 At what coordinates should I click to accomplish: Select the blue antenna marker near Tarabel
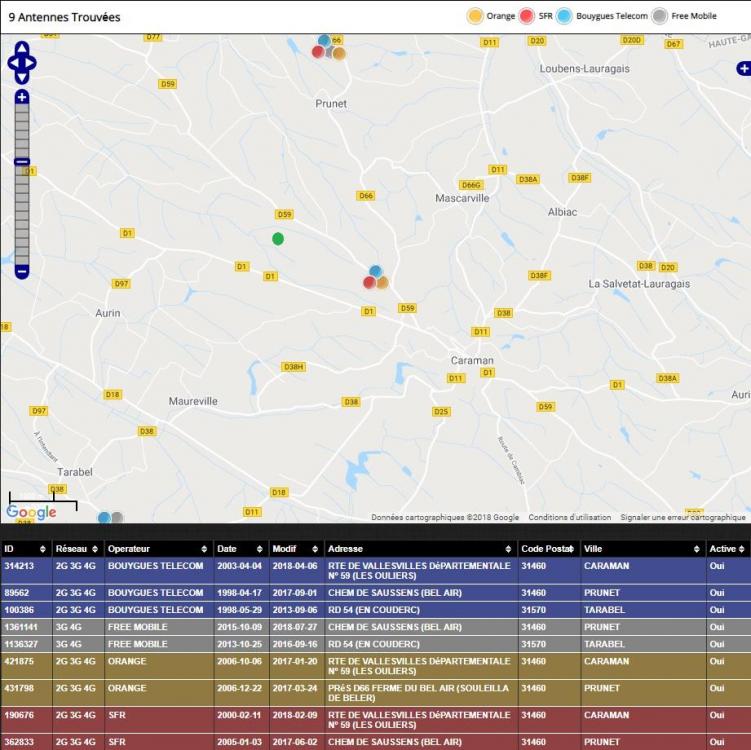tap(104, 517)
